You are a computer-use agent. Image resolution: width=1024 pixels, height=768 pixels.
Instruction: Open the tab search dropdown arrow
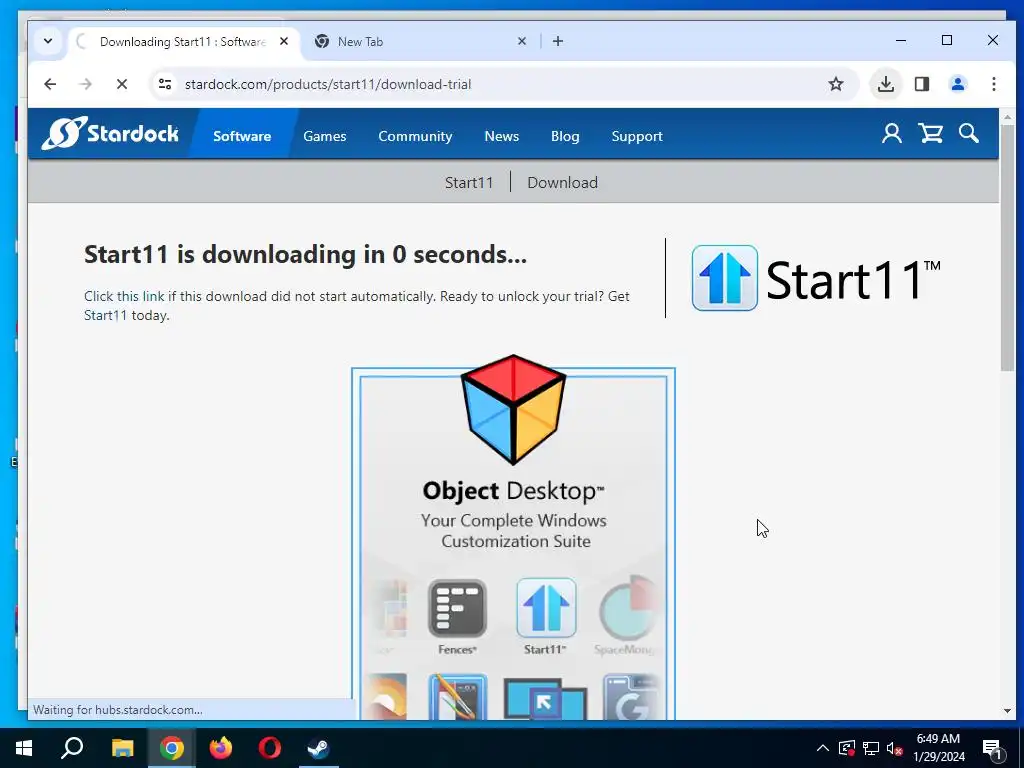[48, 41]
